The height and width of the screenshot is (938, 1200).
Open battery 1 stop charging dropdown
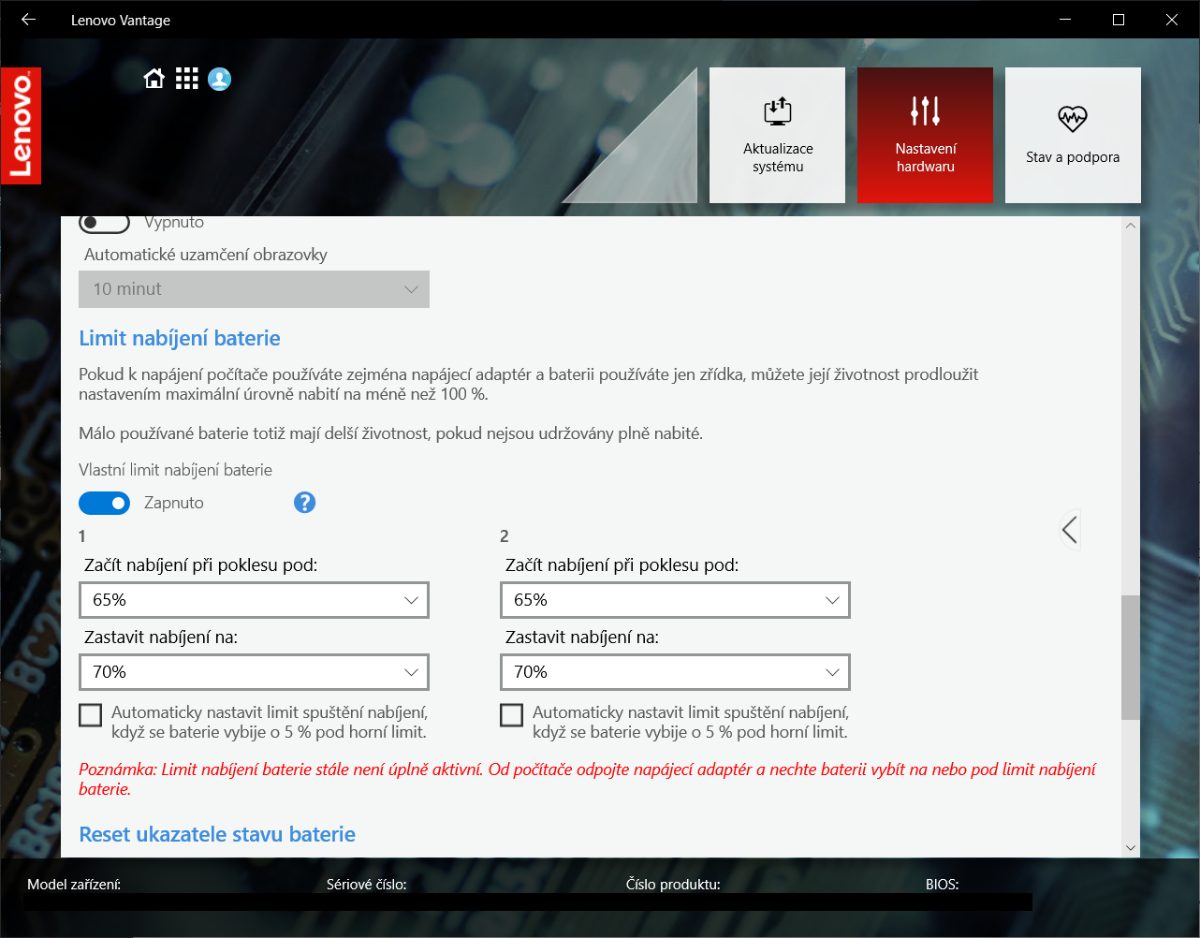tap(254, 672)
